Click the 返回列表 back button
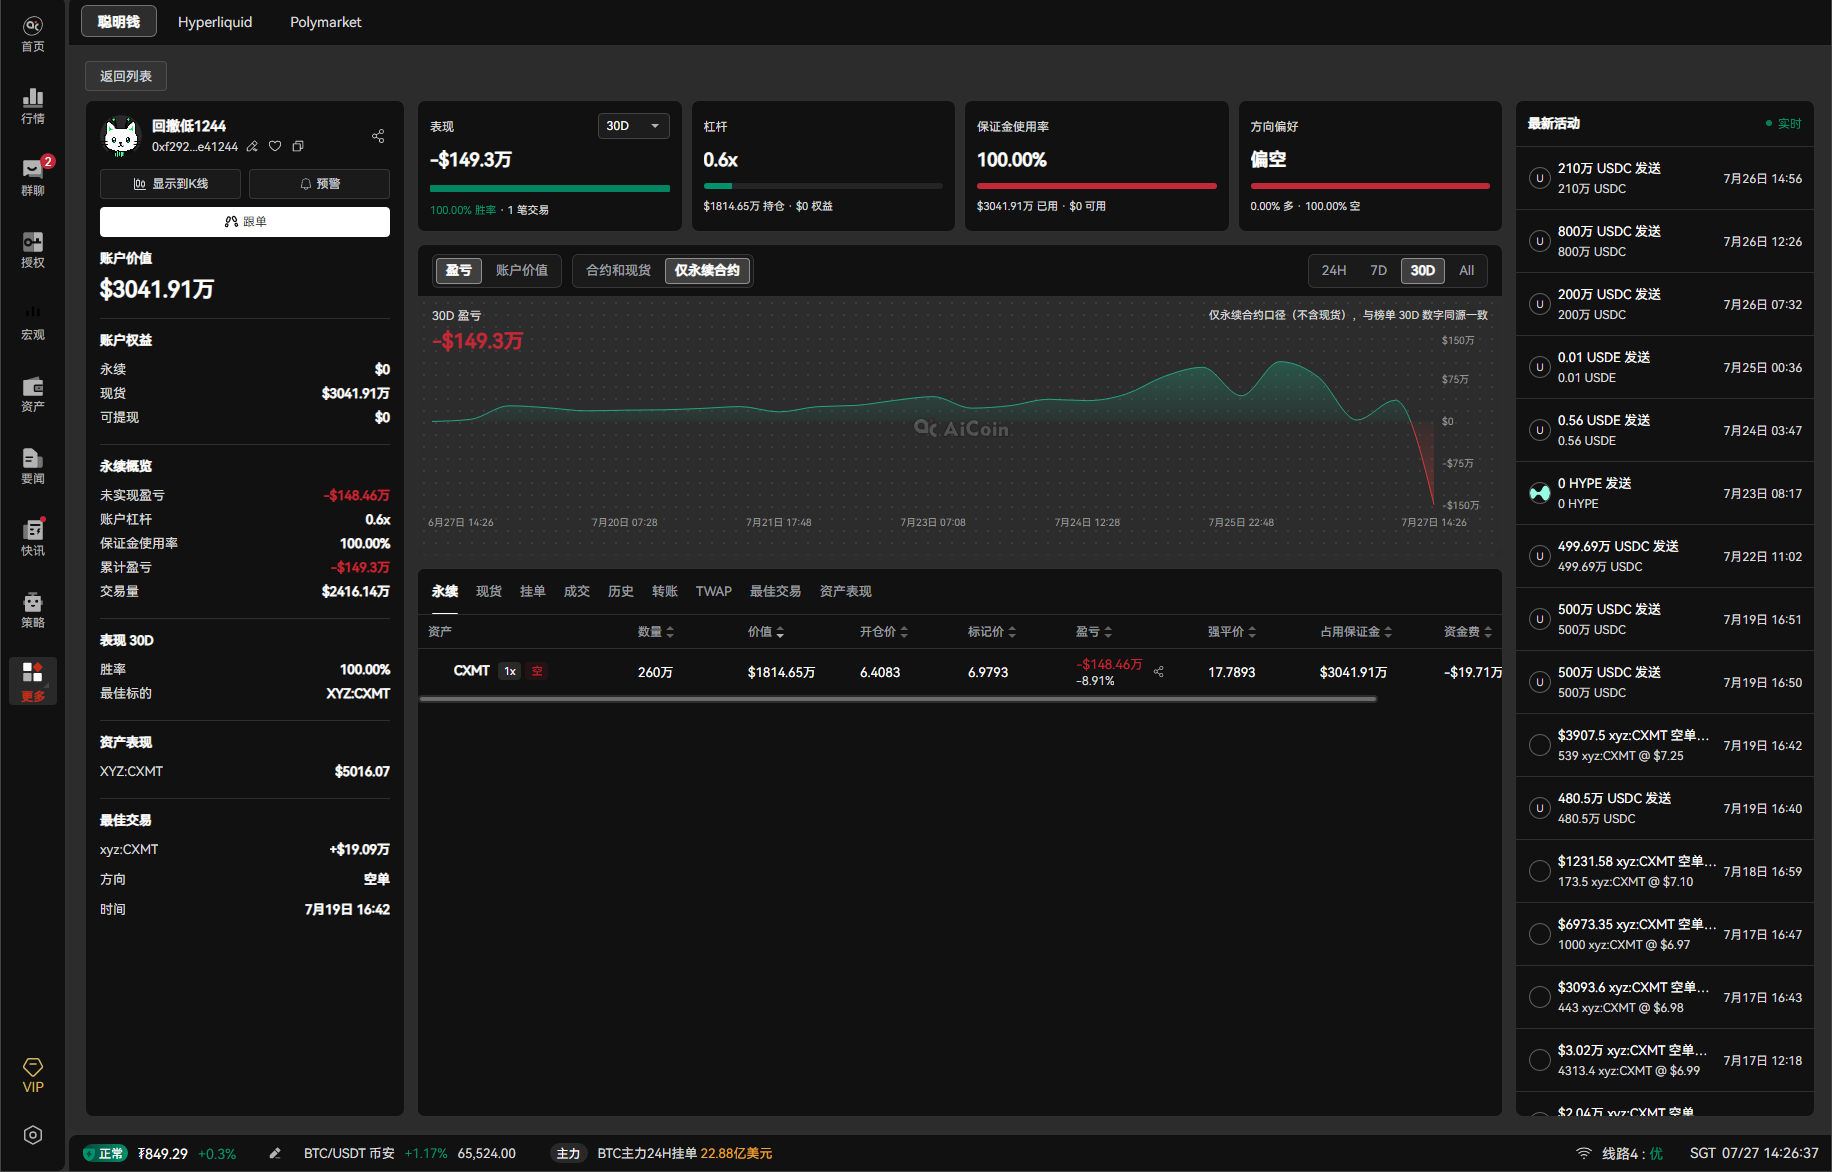The height and width of the screenshot is (1172, 1832). (x=126, y=76)
